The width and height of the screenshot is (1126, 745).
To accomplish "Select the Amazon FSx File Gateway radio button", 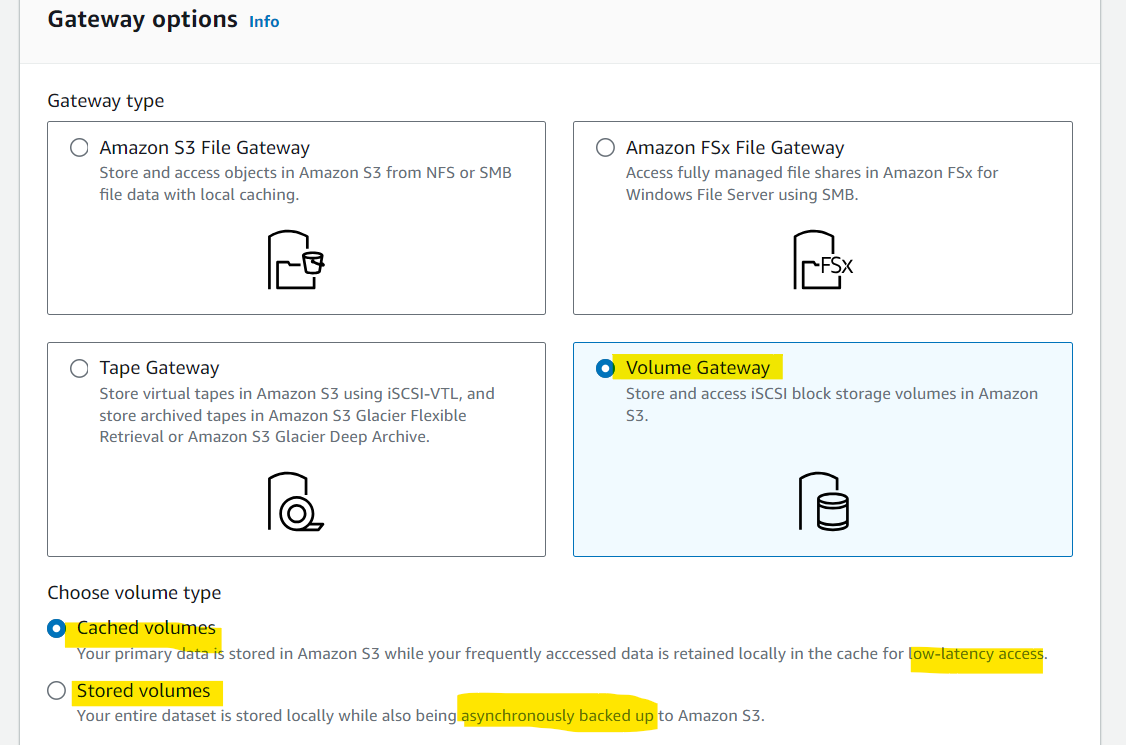I will [x=605, y=147].
